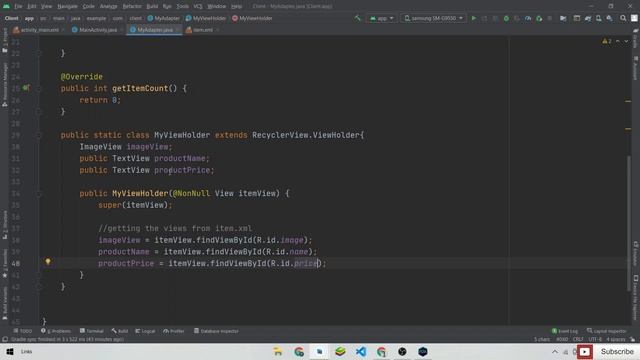The image size is (640, 360).
Task: Click the 4 spaces indent setting
Action: coord(616,339)
